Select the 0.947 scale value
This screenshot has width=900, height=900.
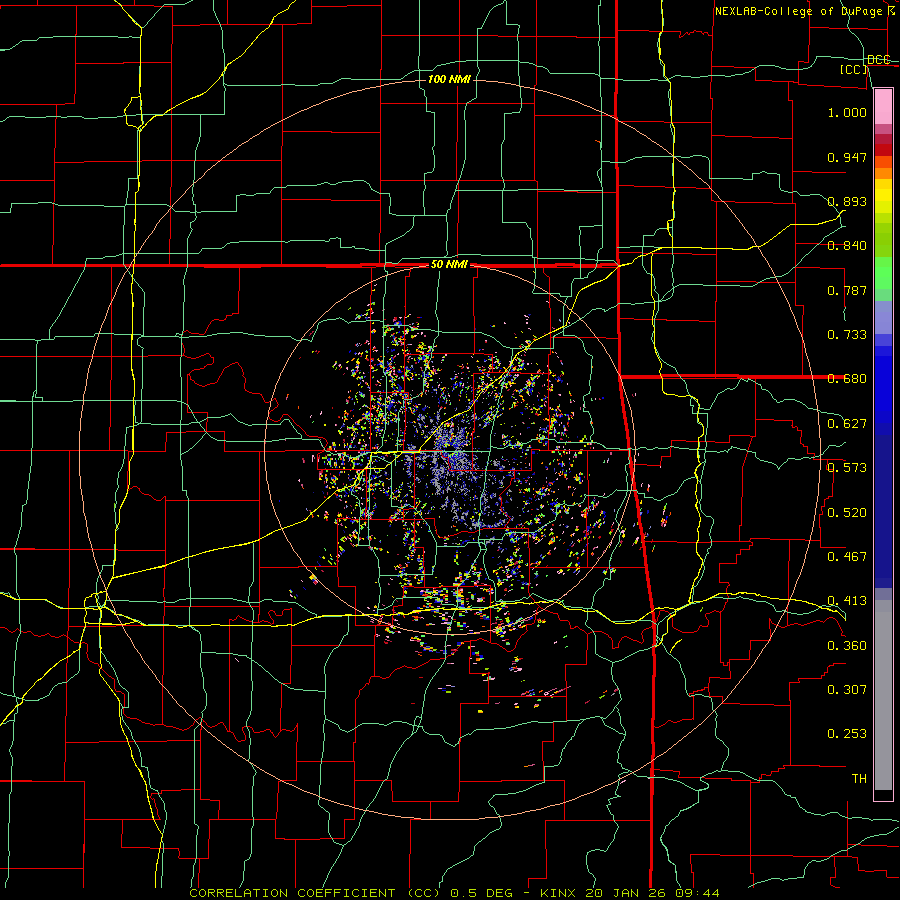[x=847, y=157]
